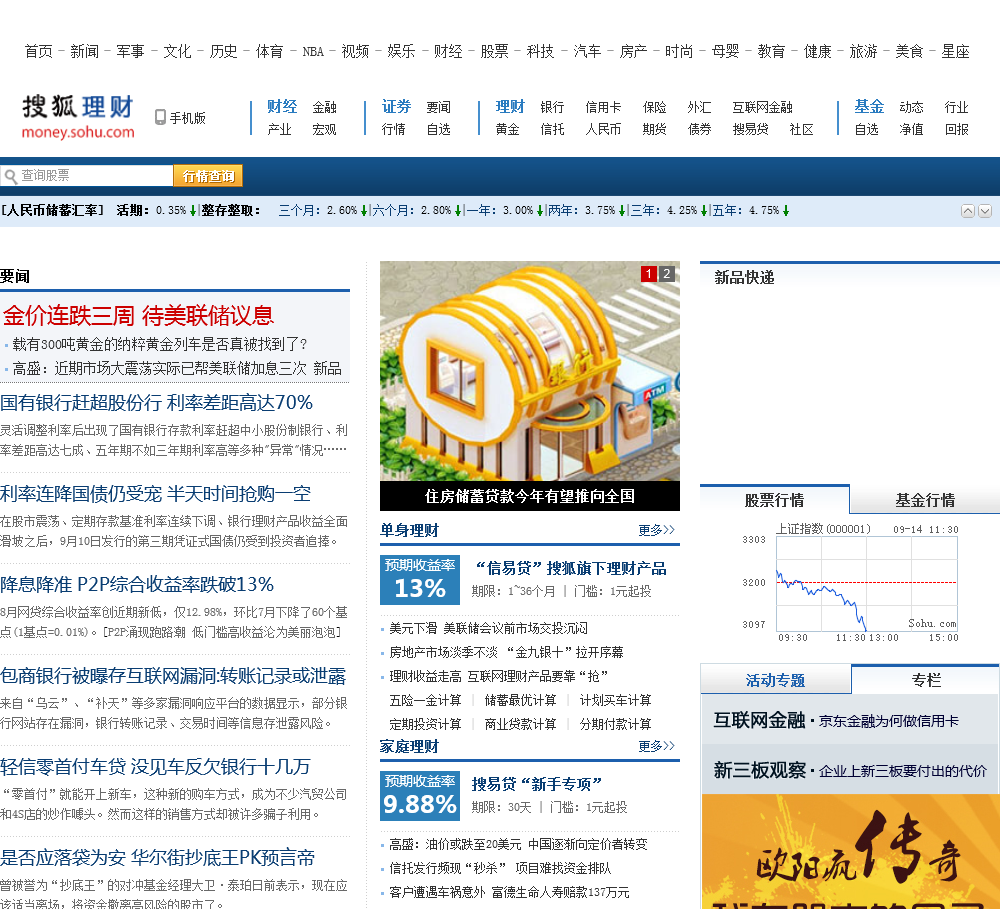Switch to the 活动专题 tab
This screenshot has height=909, width=1000.
point(776,680)
